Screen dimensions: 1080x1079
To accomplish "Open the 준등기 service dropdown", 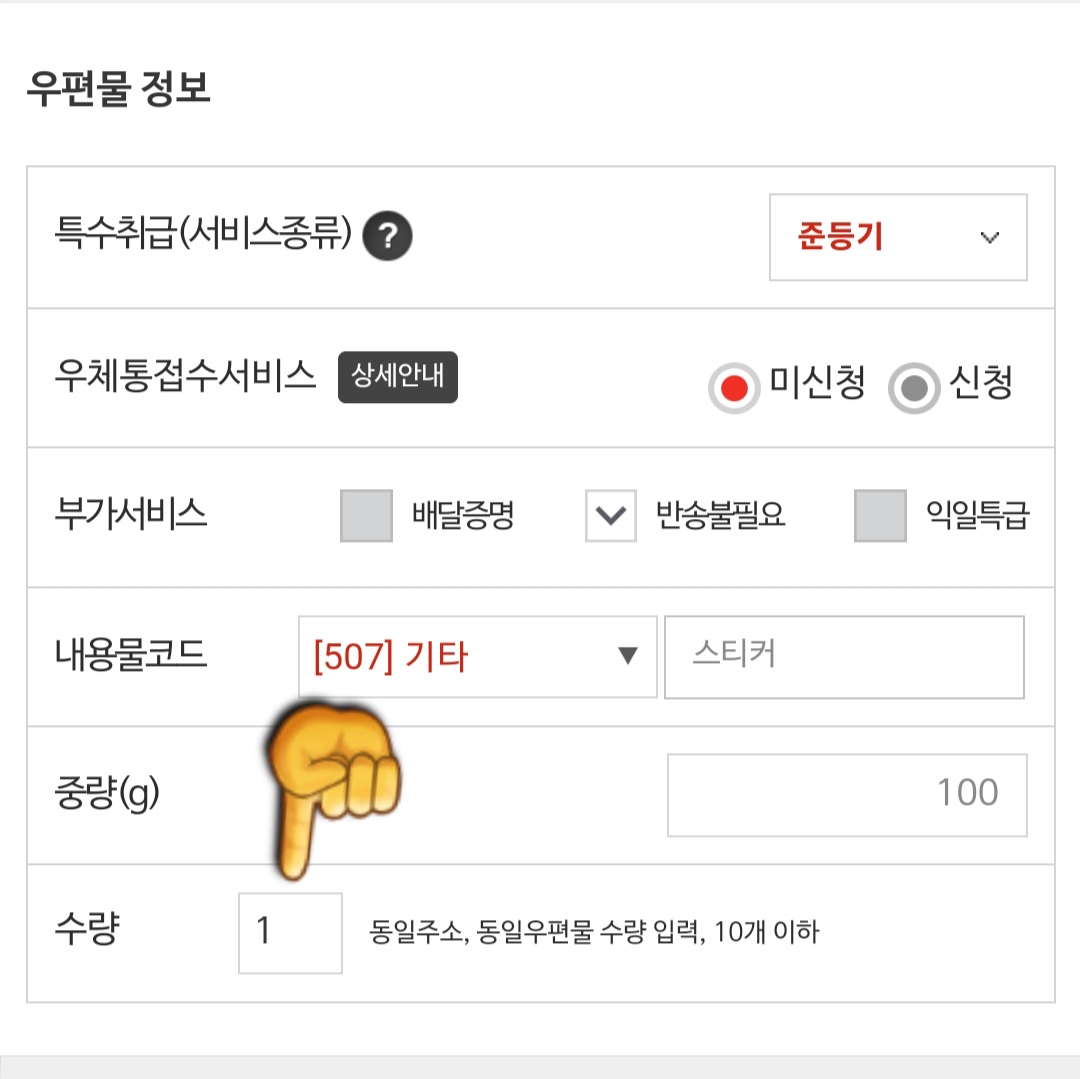I will click(x=896, y=237).
